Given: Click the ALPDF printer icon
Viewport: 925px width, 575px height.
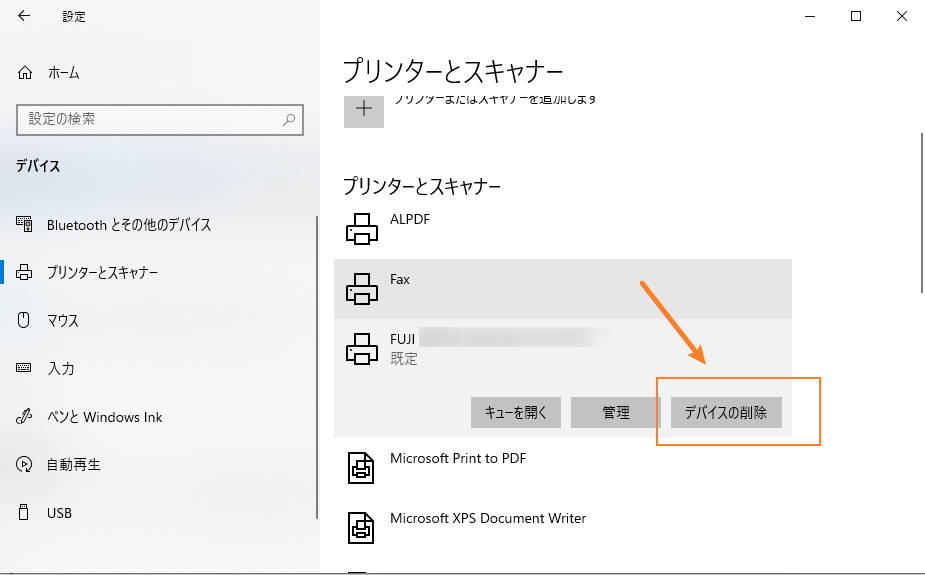Looking at the screenshot, I should (362, 229).
